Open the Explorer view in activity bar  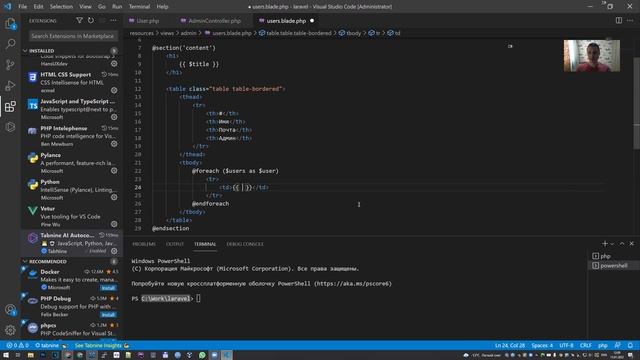pos(10,24)
